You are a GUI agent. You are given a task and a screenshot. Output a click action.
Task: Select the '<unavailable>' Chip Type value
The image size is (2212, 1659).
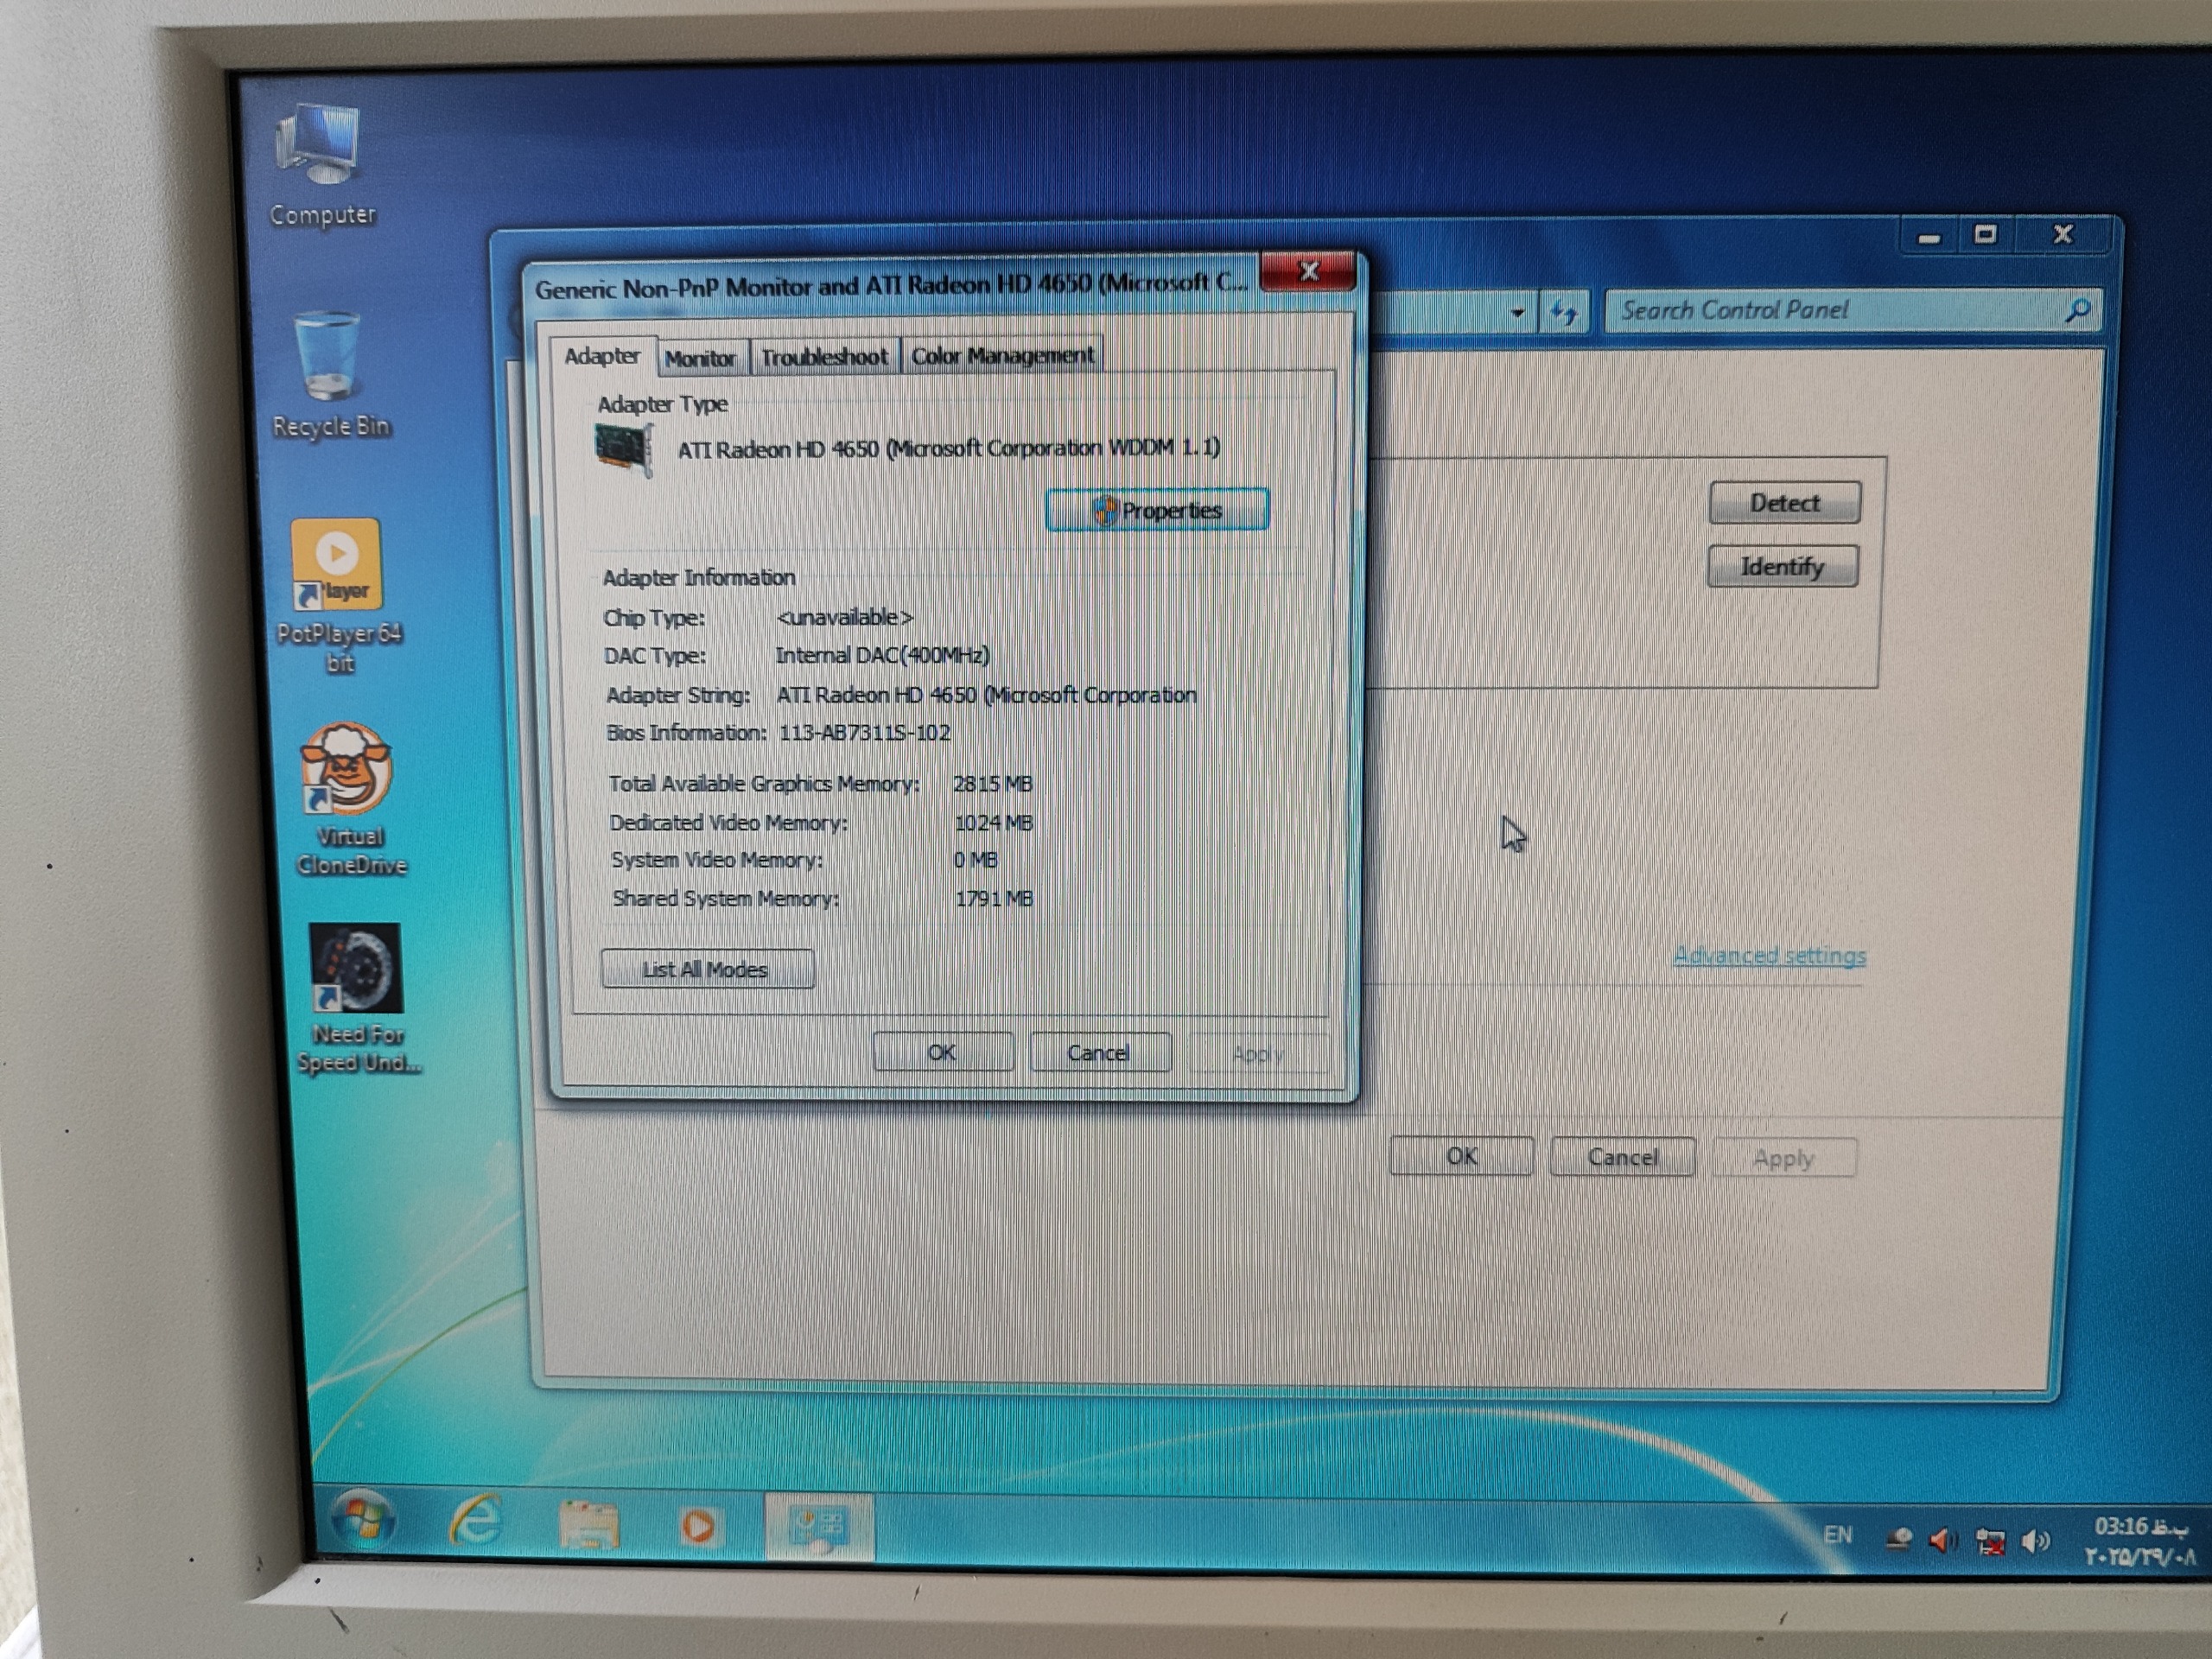click(x=845, y=617)
